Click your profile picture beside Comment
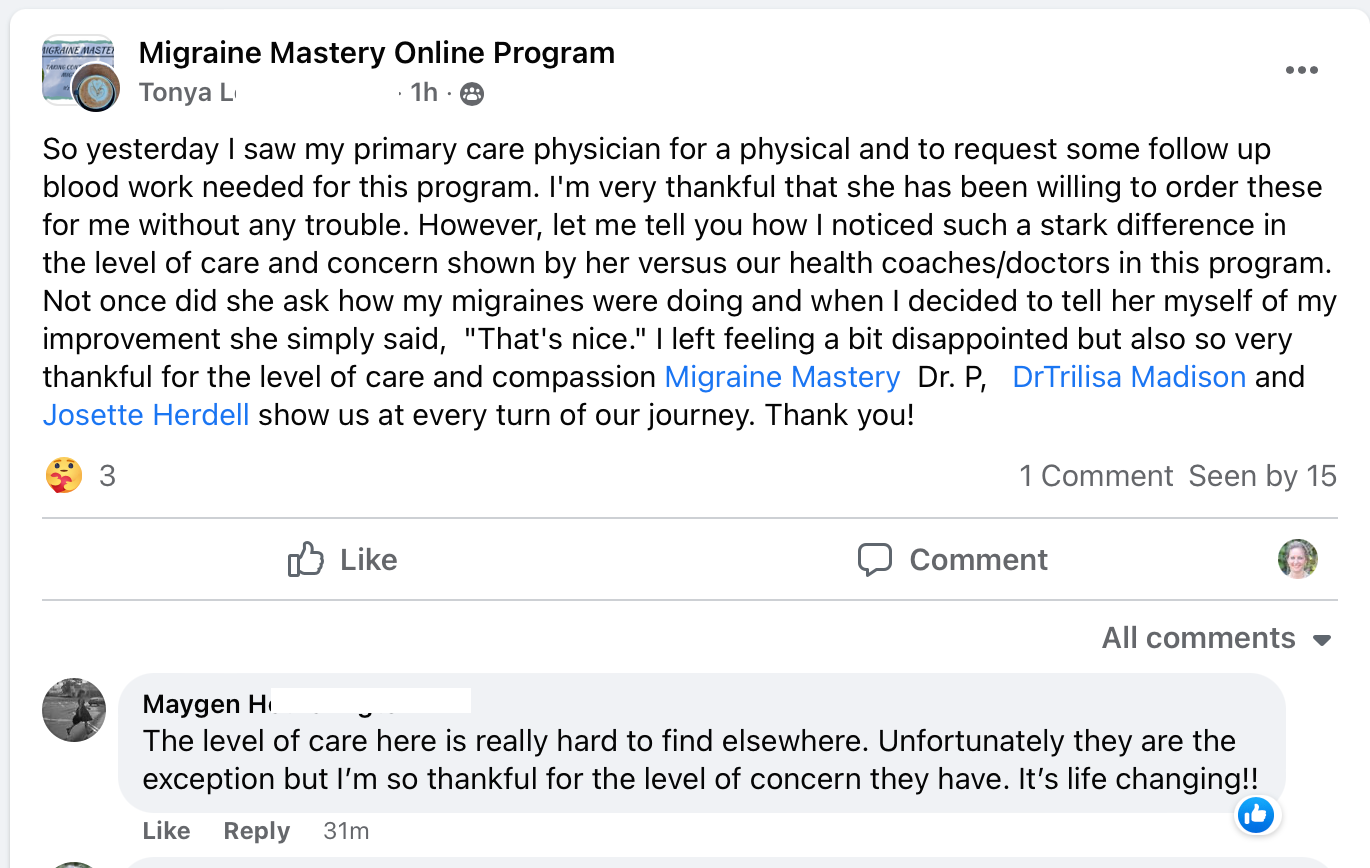 (x=1298, y=559)
